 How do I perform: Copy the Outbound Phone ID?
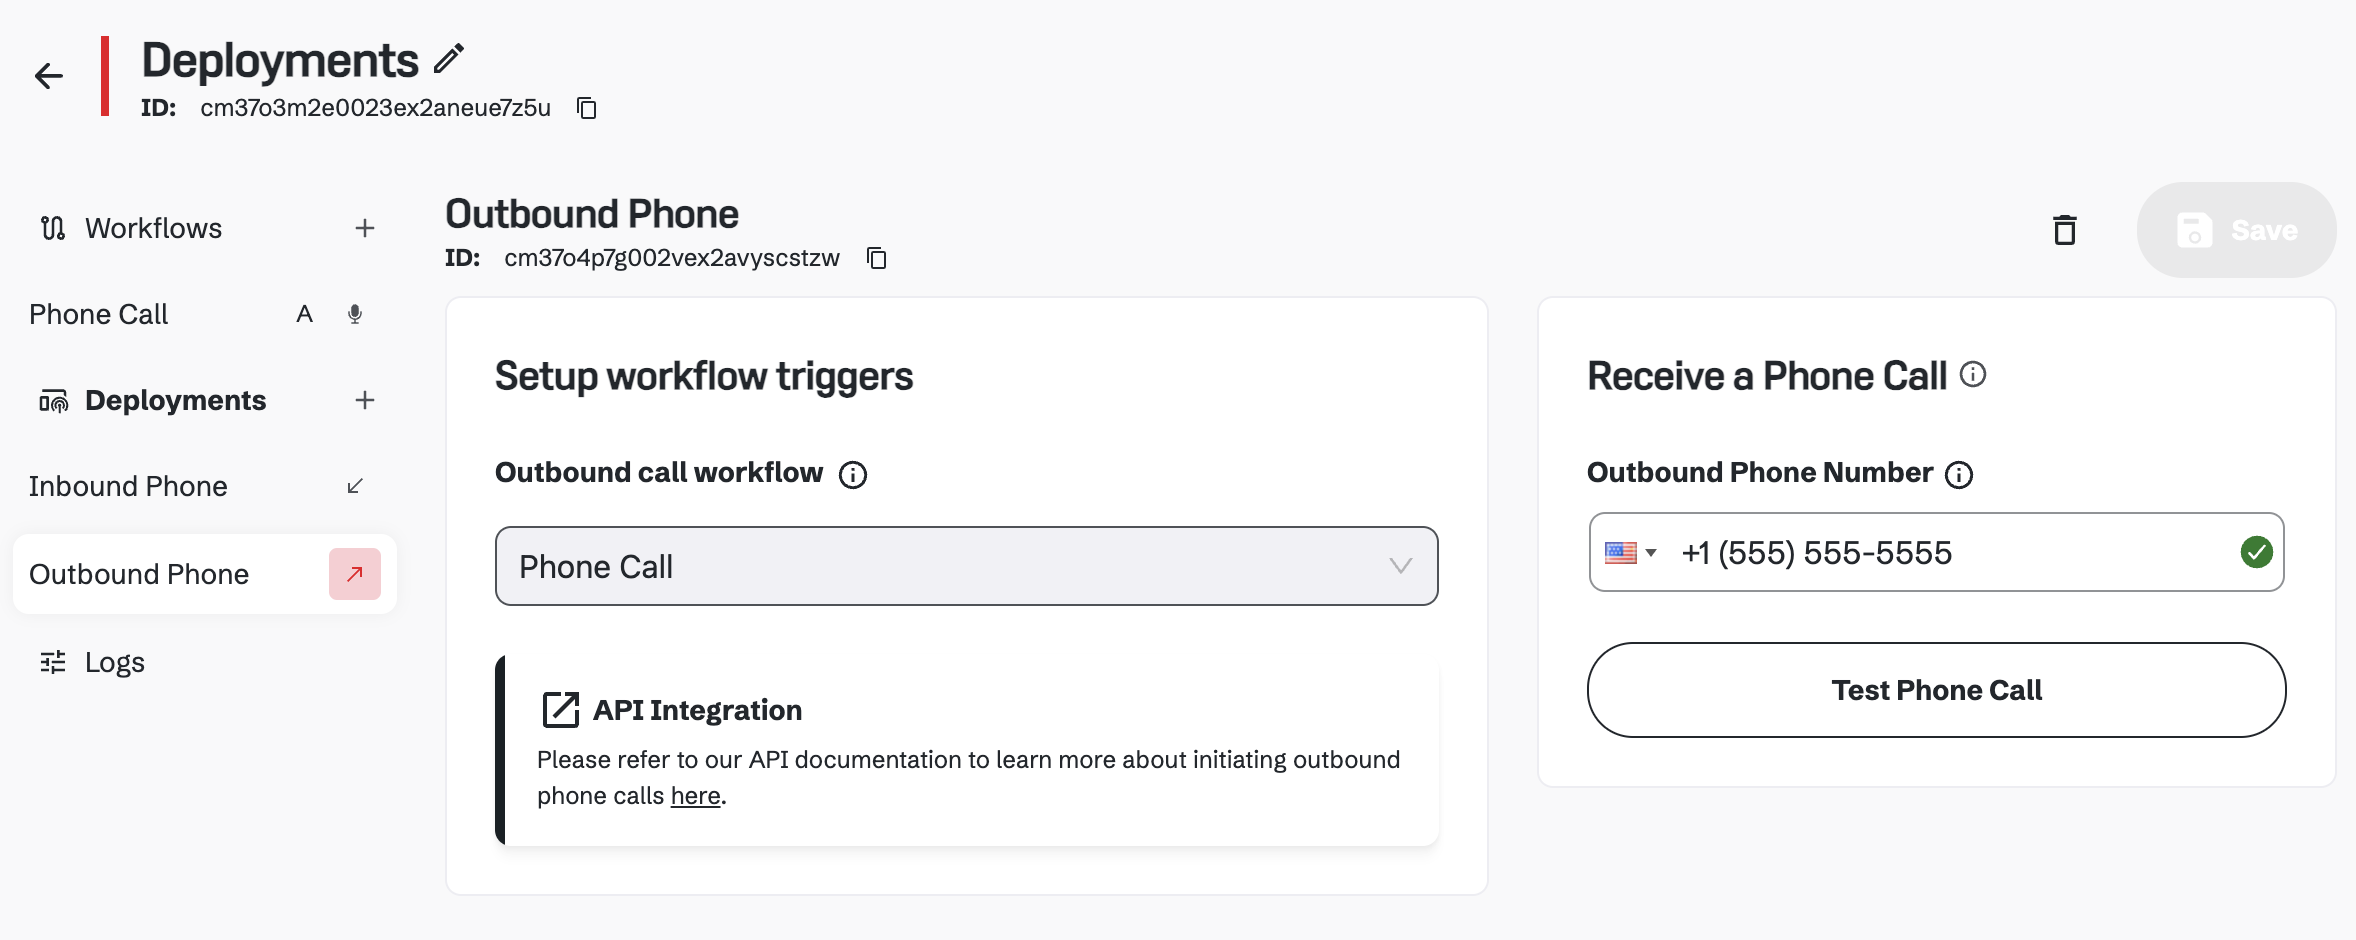point(877,258)
